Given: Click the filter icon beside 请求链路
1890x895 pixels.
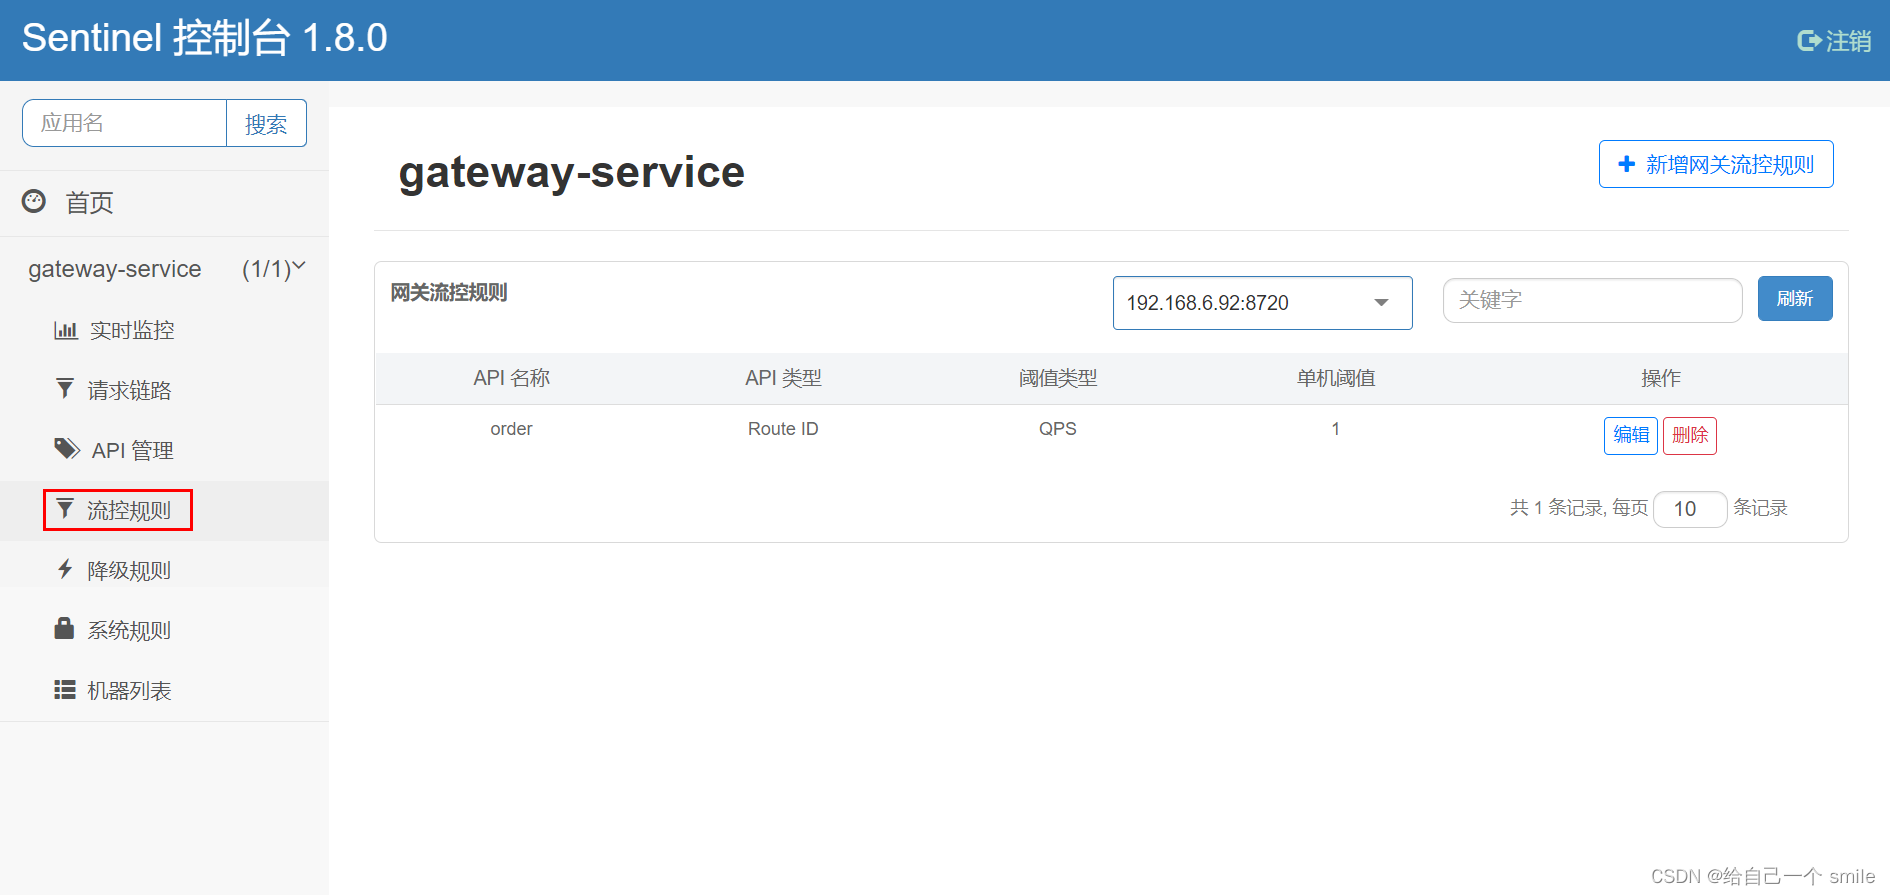Looking at the screenshot, I should pyautogui.click(x=65, y=389).
